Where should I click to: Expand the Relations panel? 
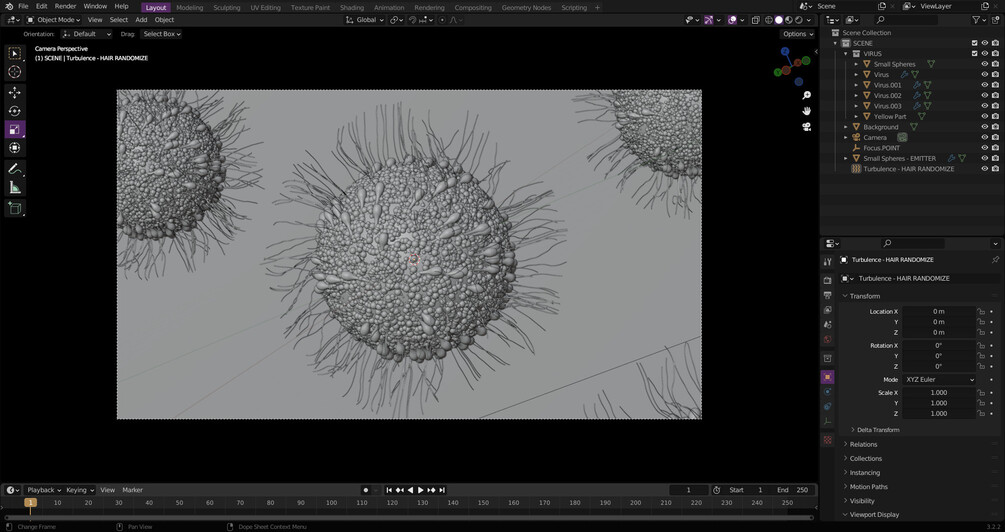tap(863, 444)
